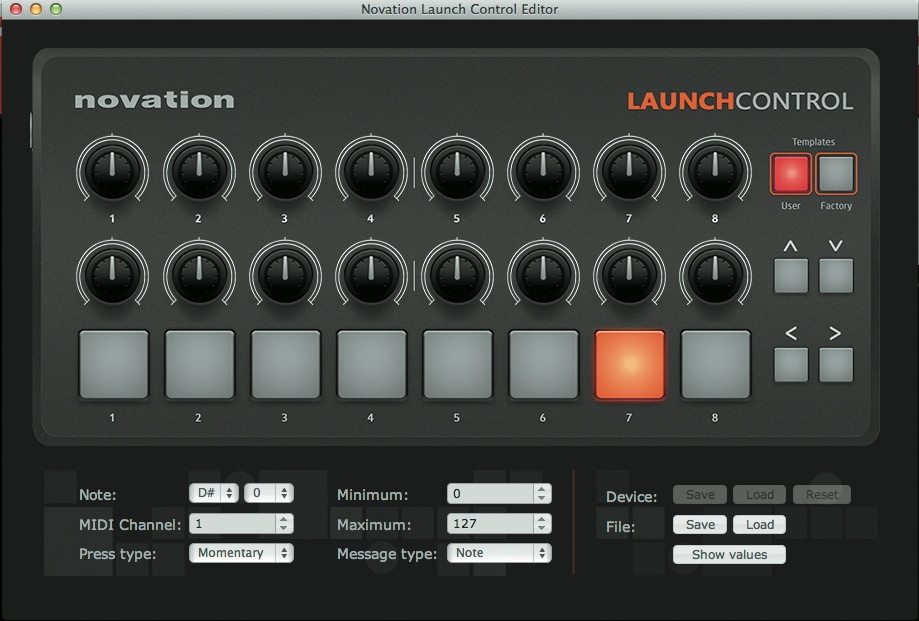
Task: Open the MIDI Channel dropdown
Action: pos(241,524)
